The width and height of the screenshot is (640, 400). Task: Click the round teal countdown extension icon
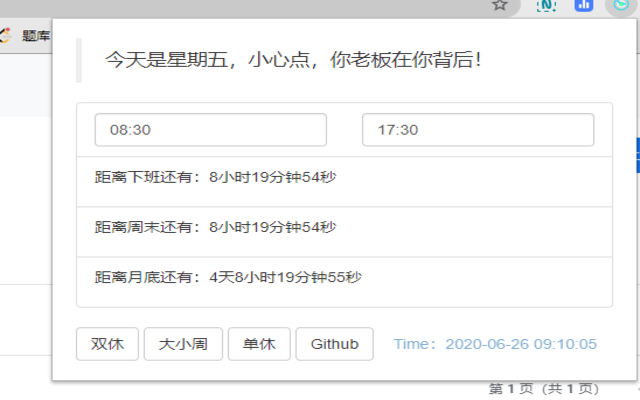(x=621, y=5)
